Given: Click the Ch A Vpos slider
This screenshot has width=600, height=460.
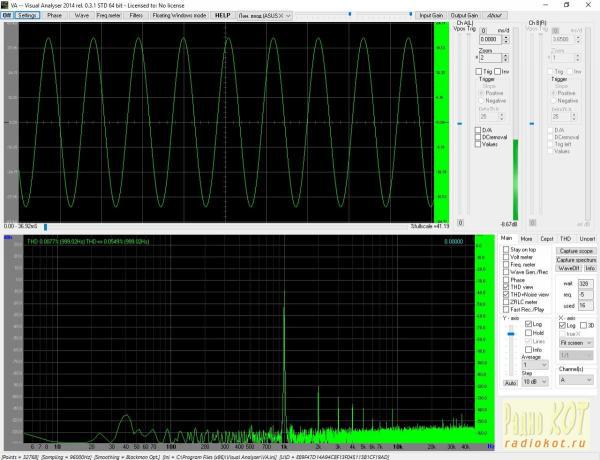Looking at the screenshot, I should pos(460,124).
